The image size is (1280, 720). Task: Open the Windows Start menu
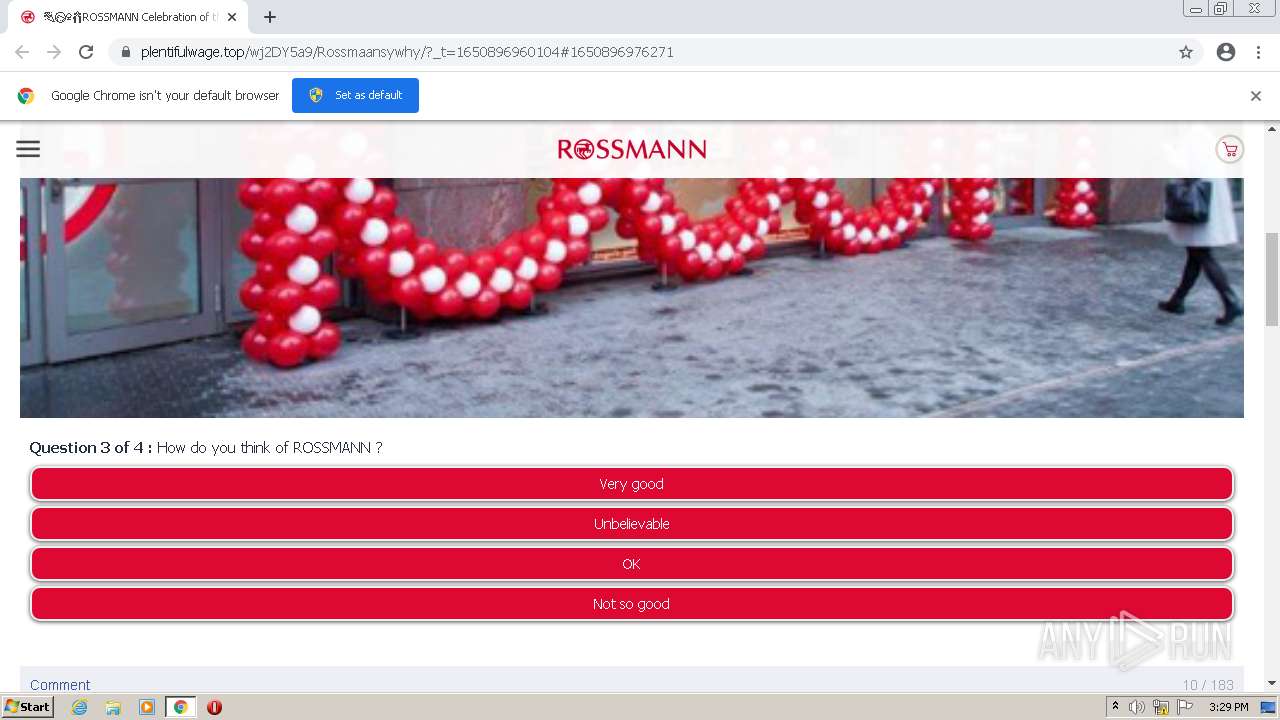point(27,707)
